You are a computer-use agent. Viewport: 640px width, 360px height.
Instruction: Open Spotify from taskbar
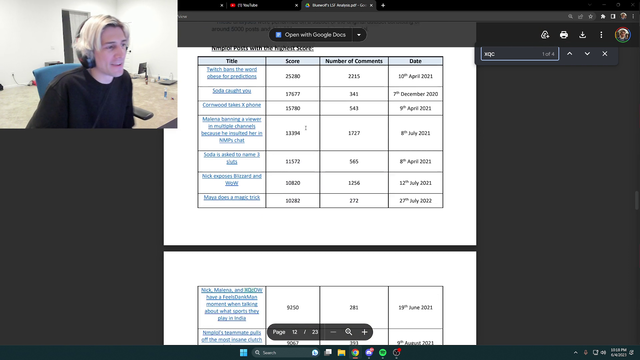(x=382, y=353)
